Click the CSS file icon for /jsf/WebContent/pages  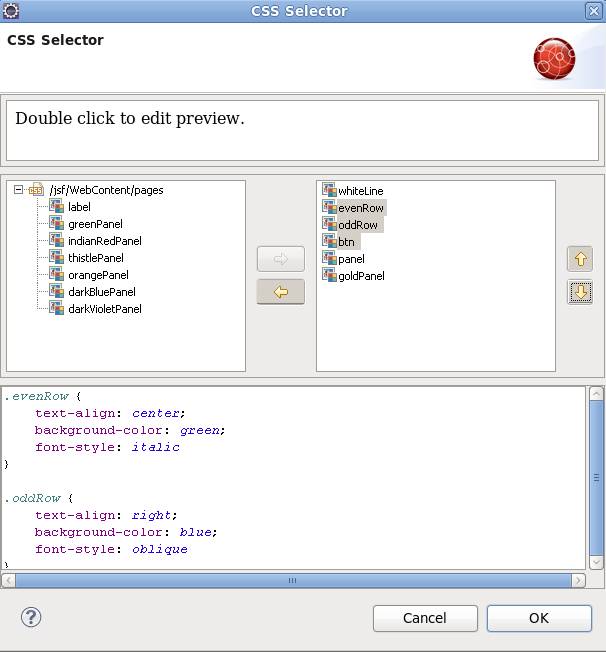pyautogui.click(x=36, y=190)
